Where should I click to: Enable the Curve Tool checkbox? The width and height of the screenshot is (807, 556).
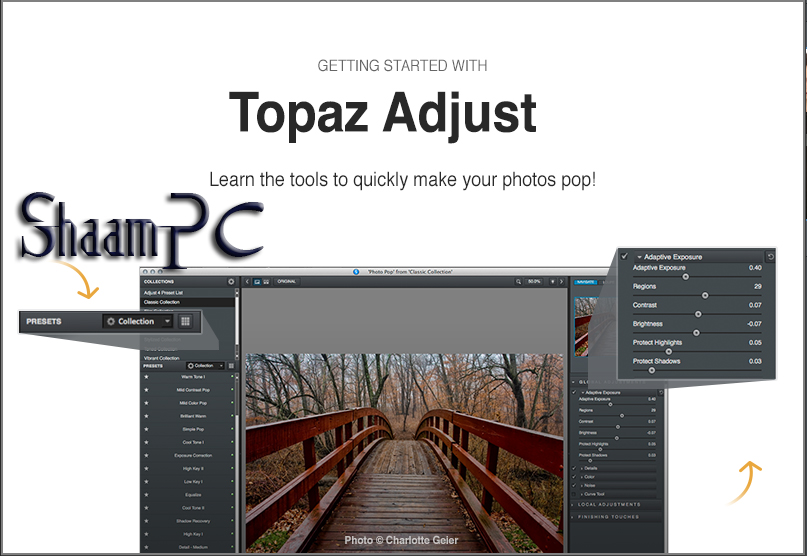(x=574, y=494)
